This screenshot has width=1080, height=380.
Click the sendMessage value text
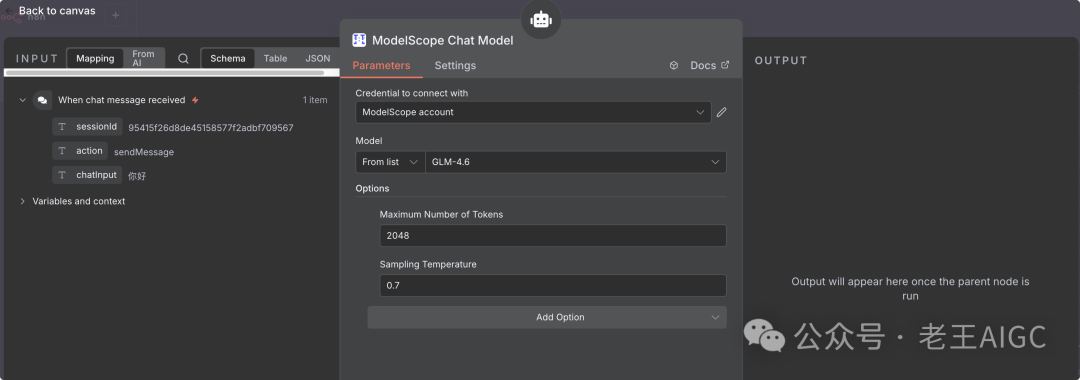(x=144, y=152)
